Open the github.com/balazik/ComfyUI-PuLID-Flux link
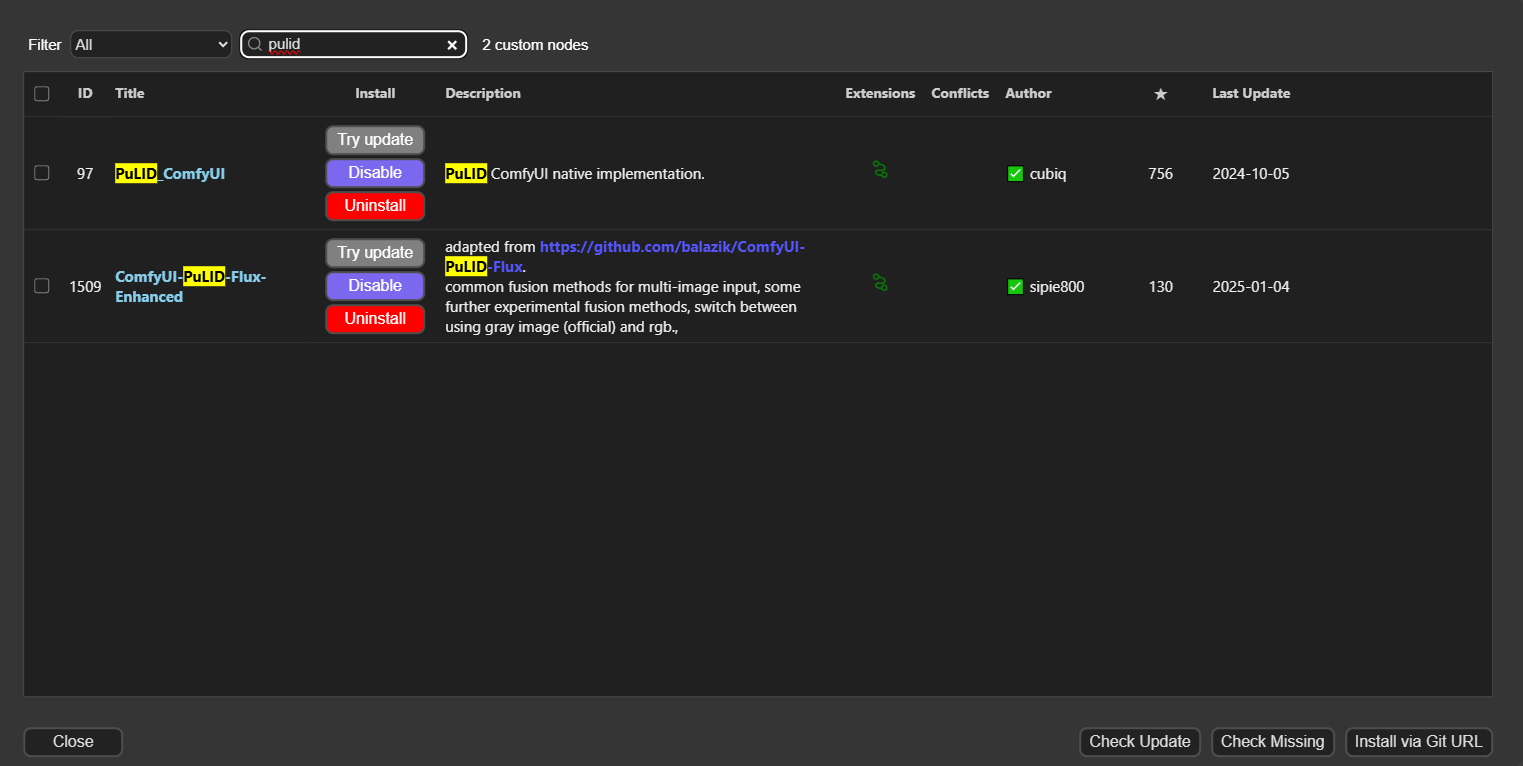The height and width of the screenshot is (766, 1523). [625, 257]
